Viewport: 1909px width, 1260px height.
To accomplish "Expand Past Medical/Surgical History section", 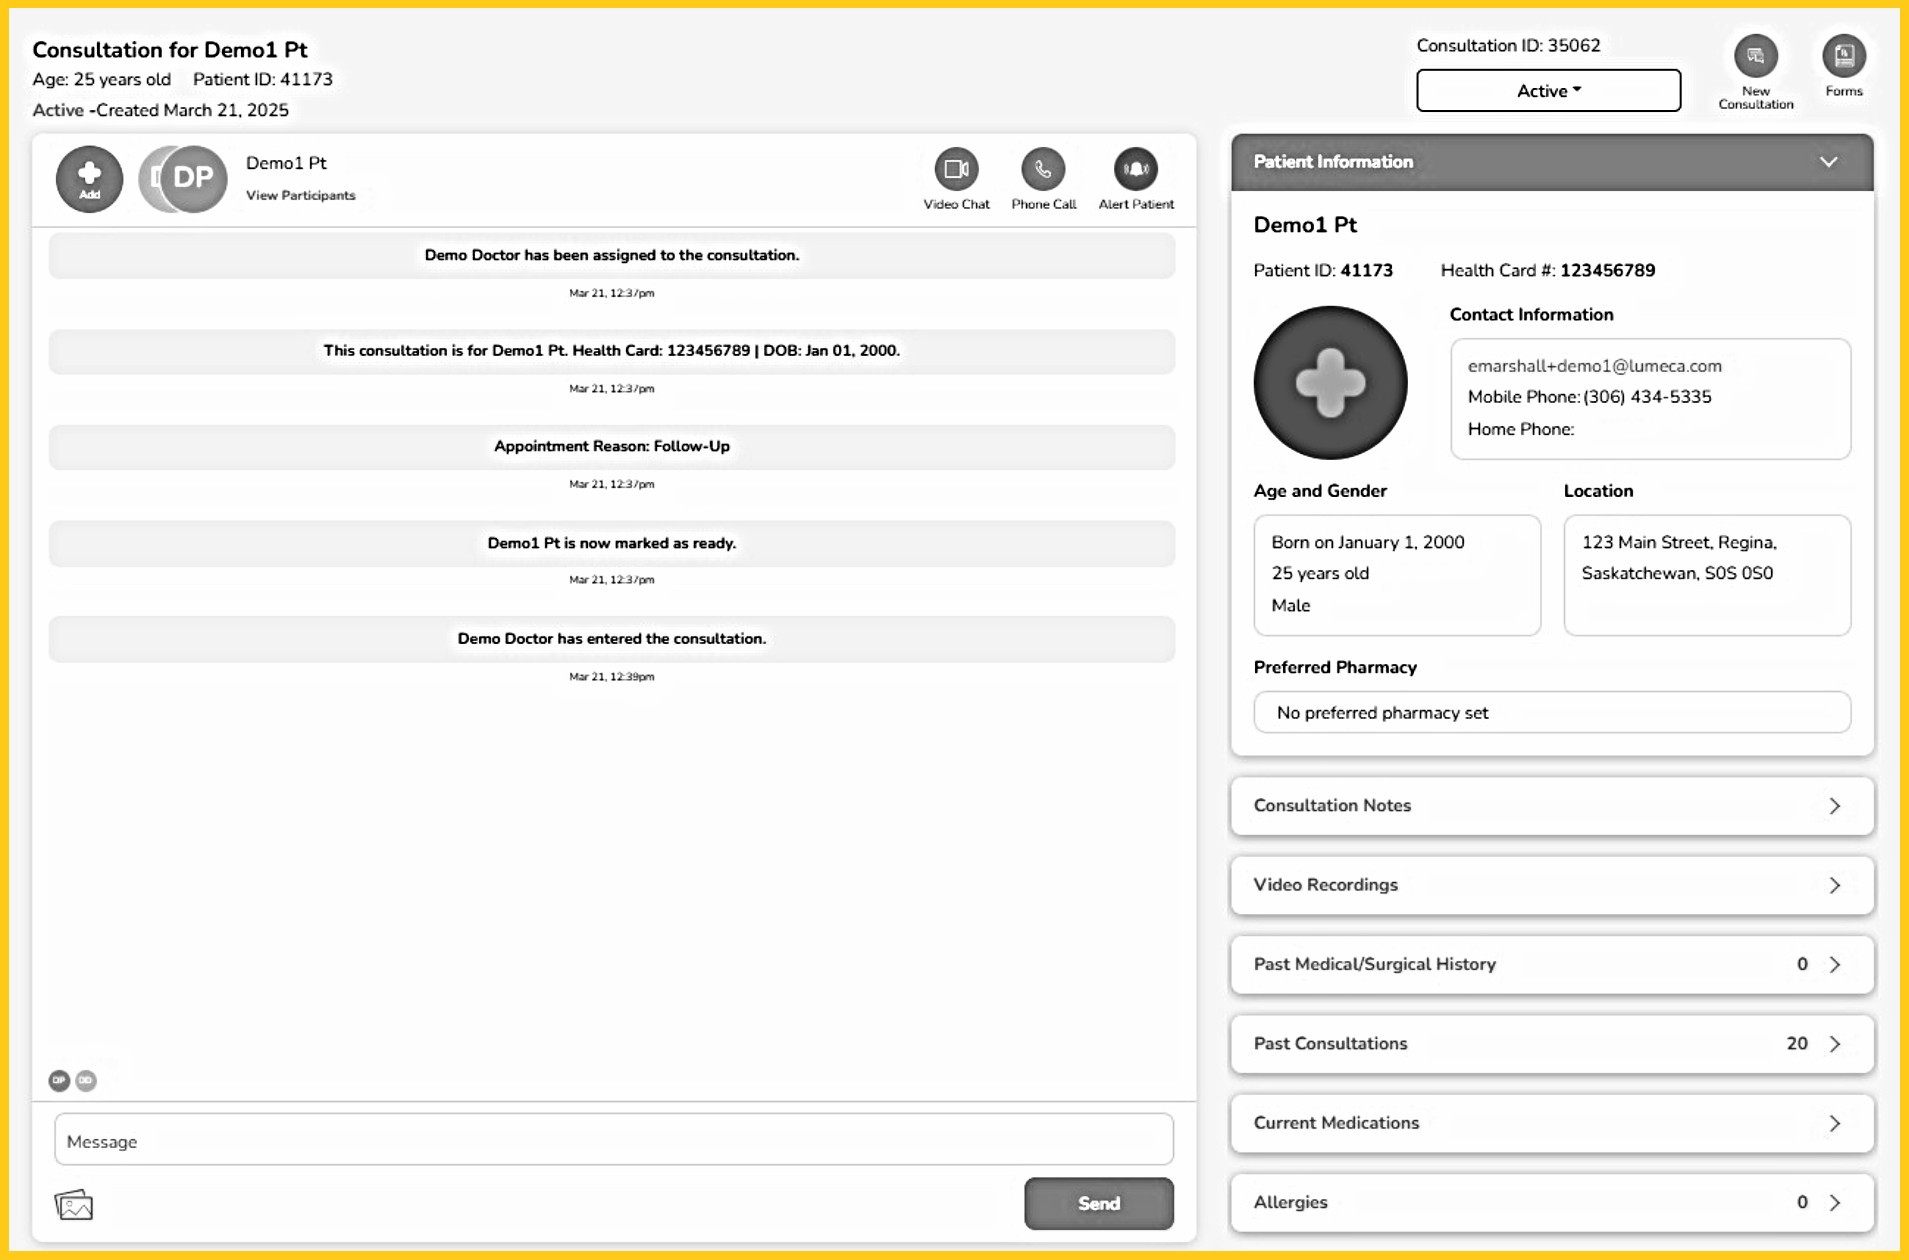I will coord(1552,964).
